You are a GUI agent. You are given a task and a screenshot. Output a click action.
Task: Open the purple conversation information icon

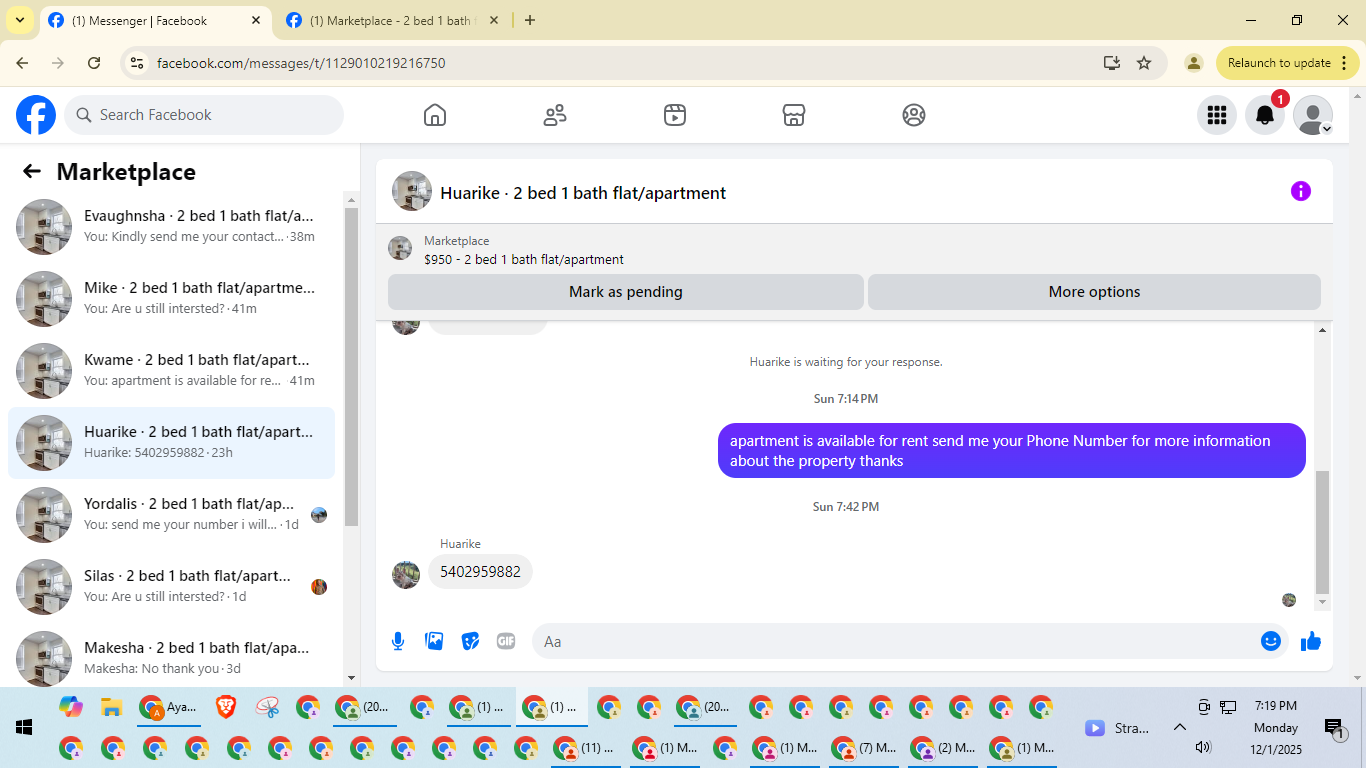(1301, 191)
